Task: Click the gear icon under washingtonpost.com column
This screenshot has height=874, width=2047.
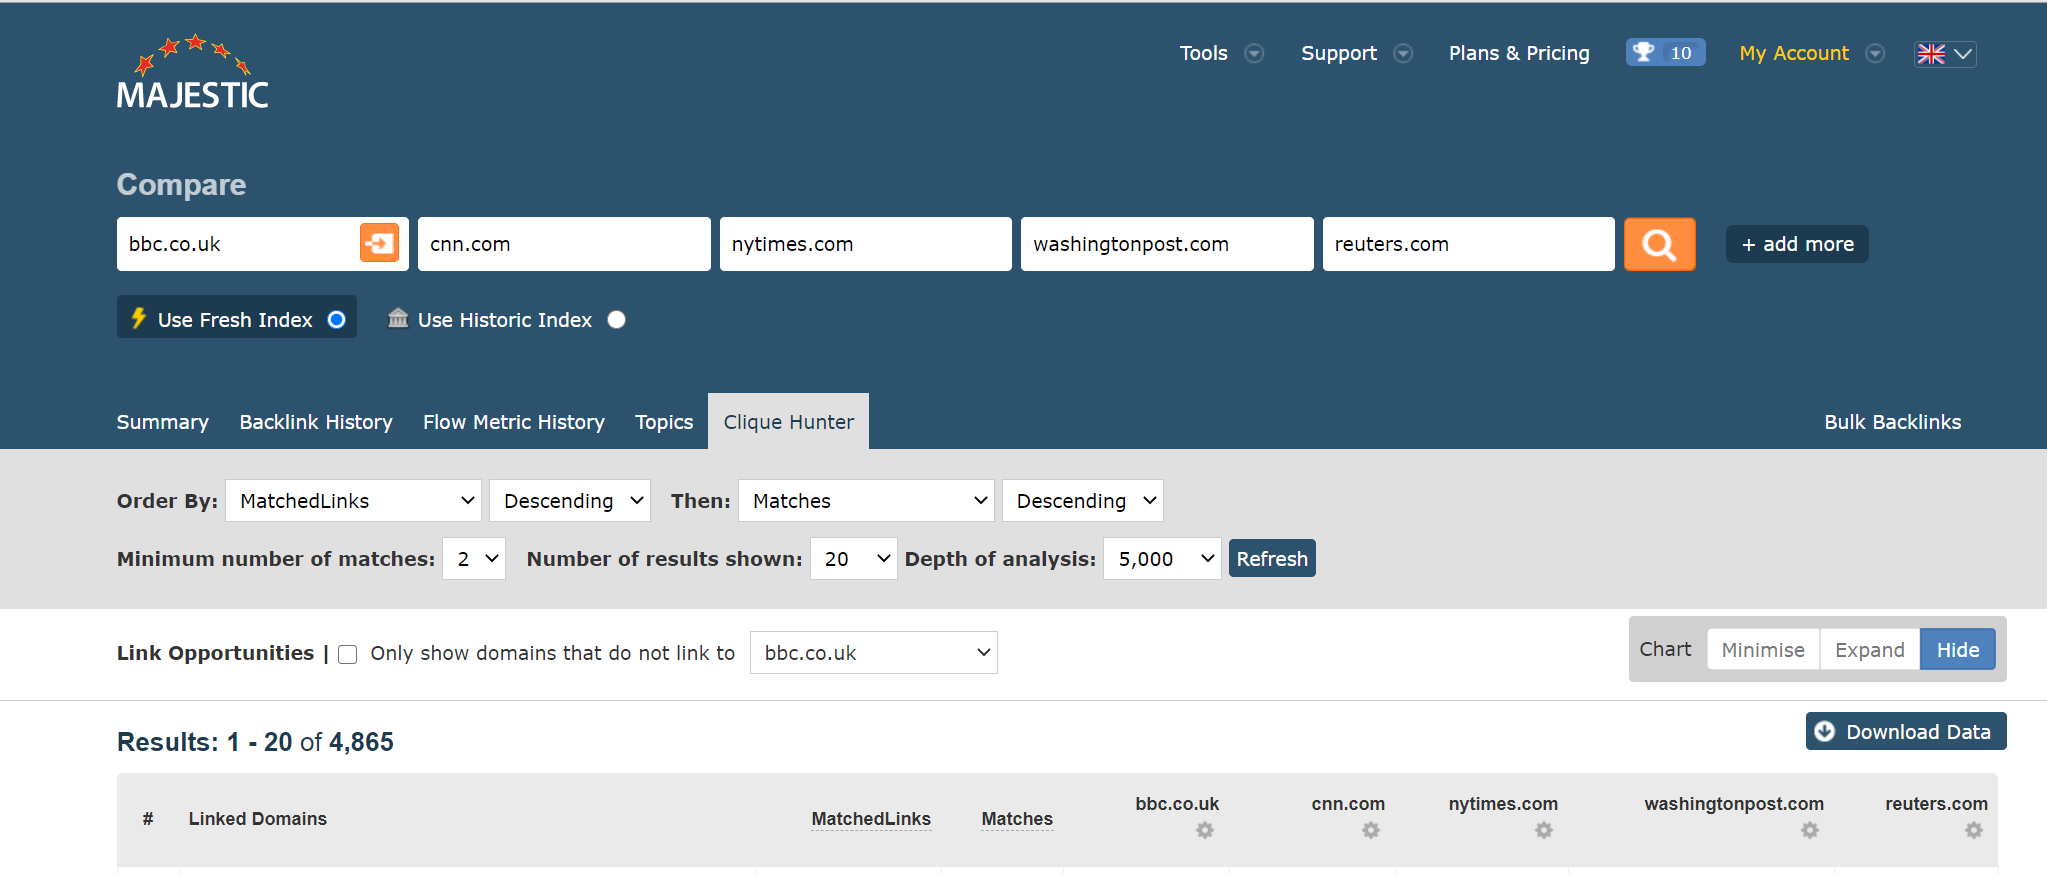Action: 1810,830
